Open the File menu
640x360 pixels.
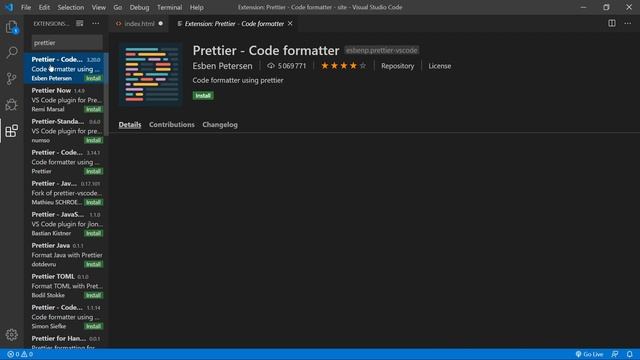tap(26, 7)
